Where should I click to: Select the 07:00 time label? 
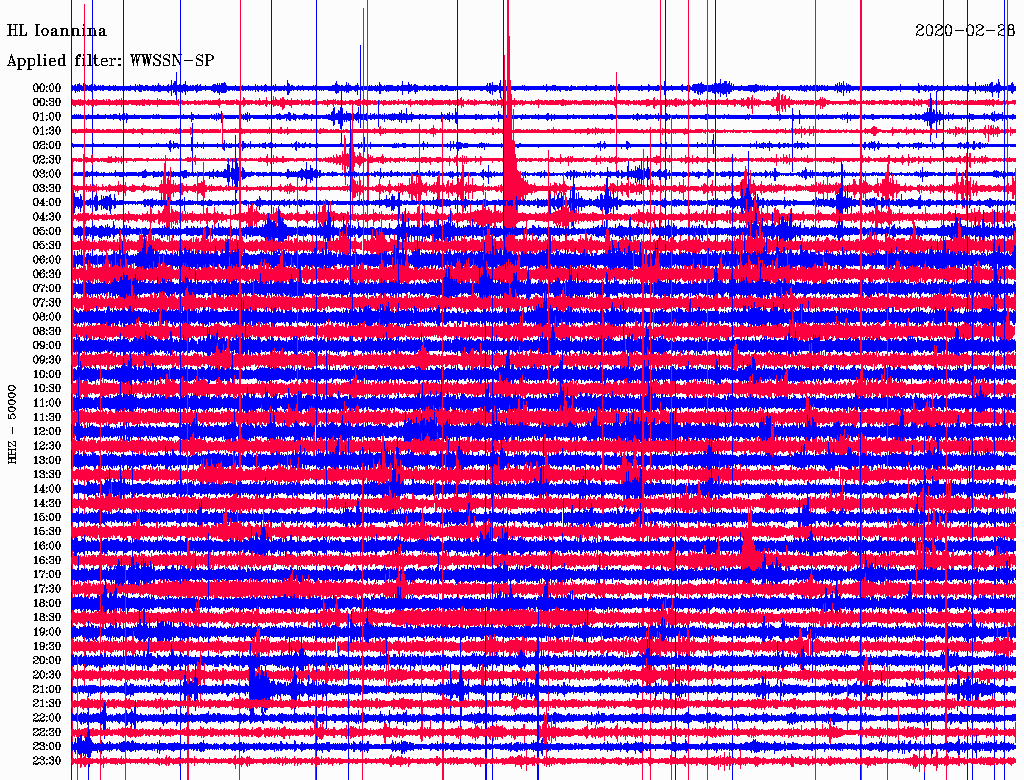pos(47,288)
